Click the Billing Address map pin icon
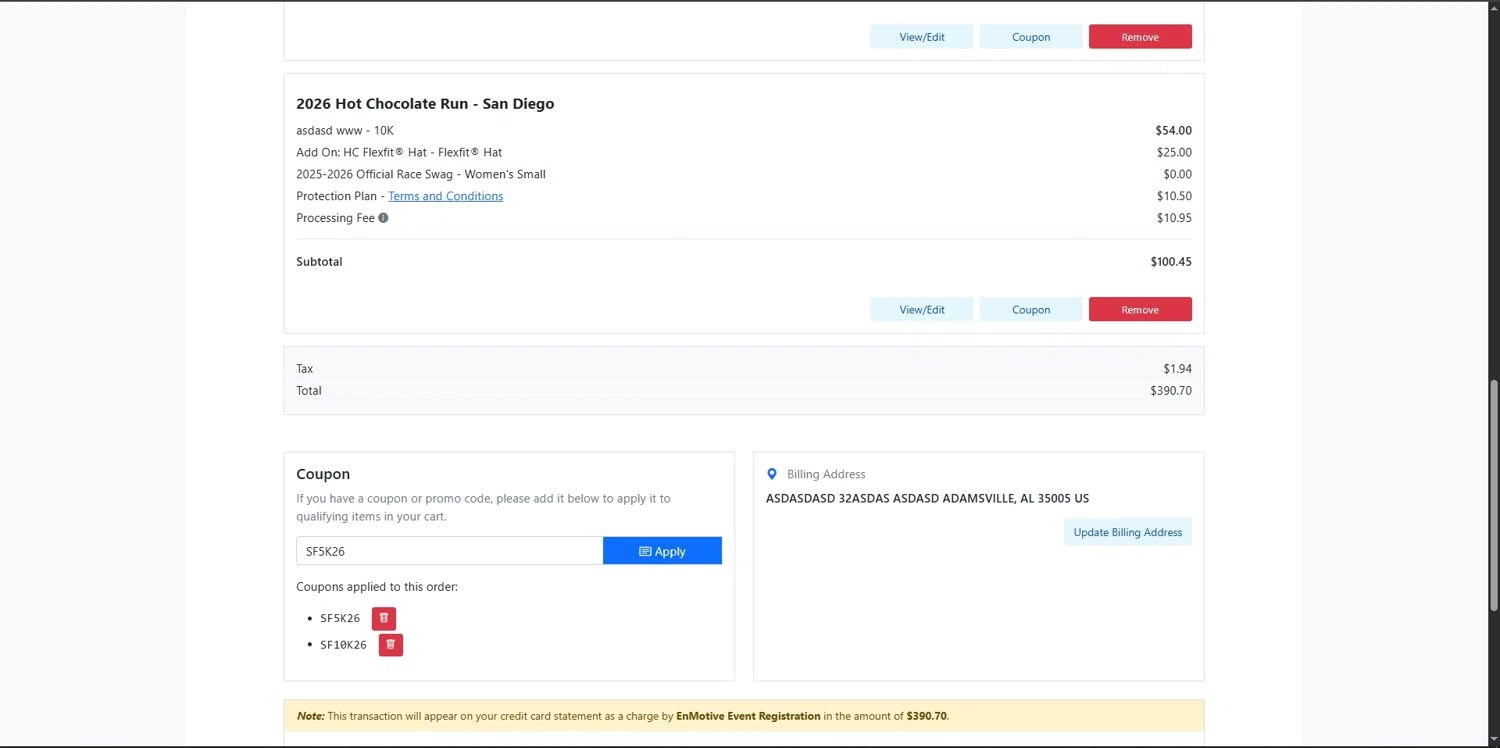The image size is (1500, 748). click(x=771, y=474)
